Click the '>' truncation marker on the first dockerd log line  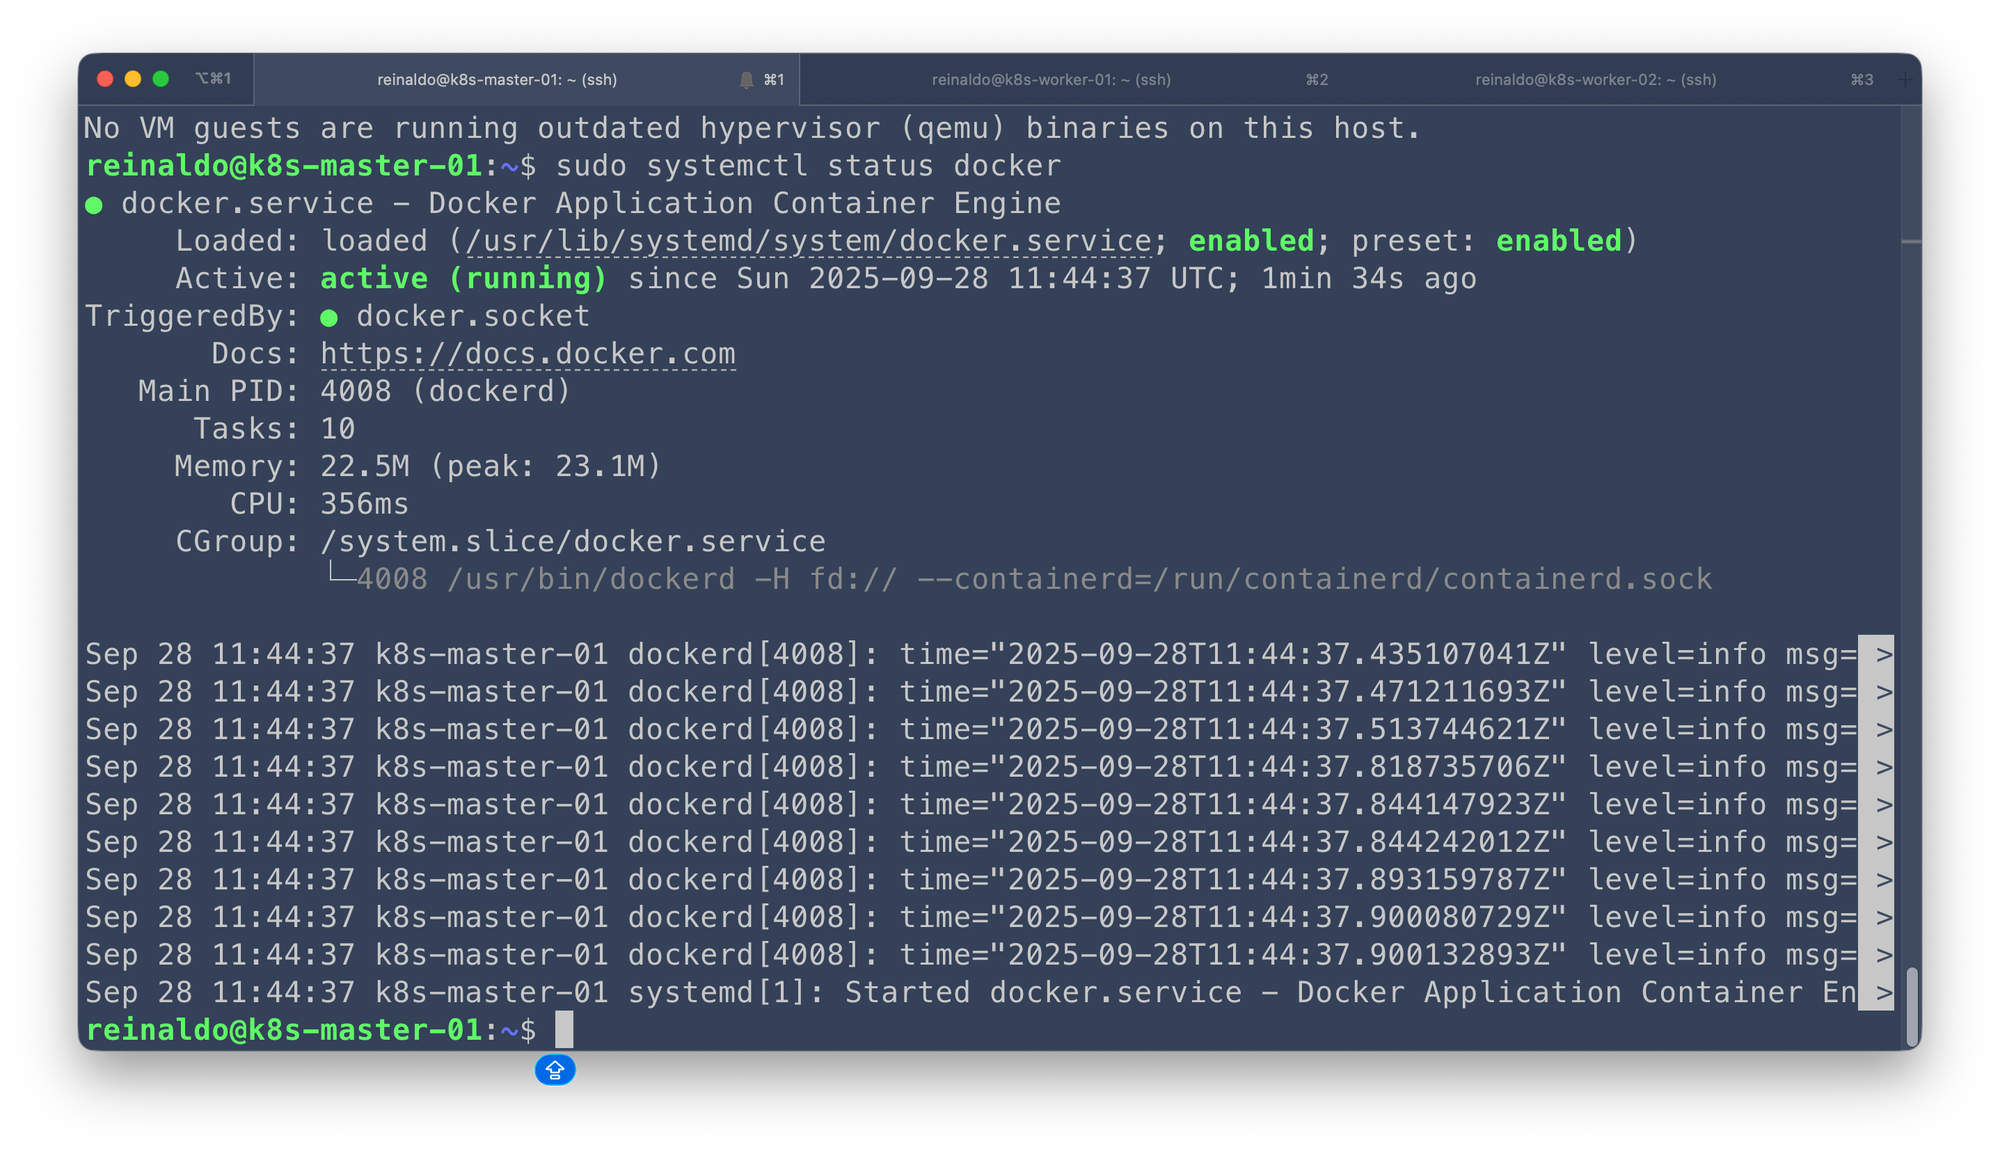tap(1883, 655)
